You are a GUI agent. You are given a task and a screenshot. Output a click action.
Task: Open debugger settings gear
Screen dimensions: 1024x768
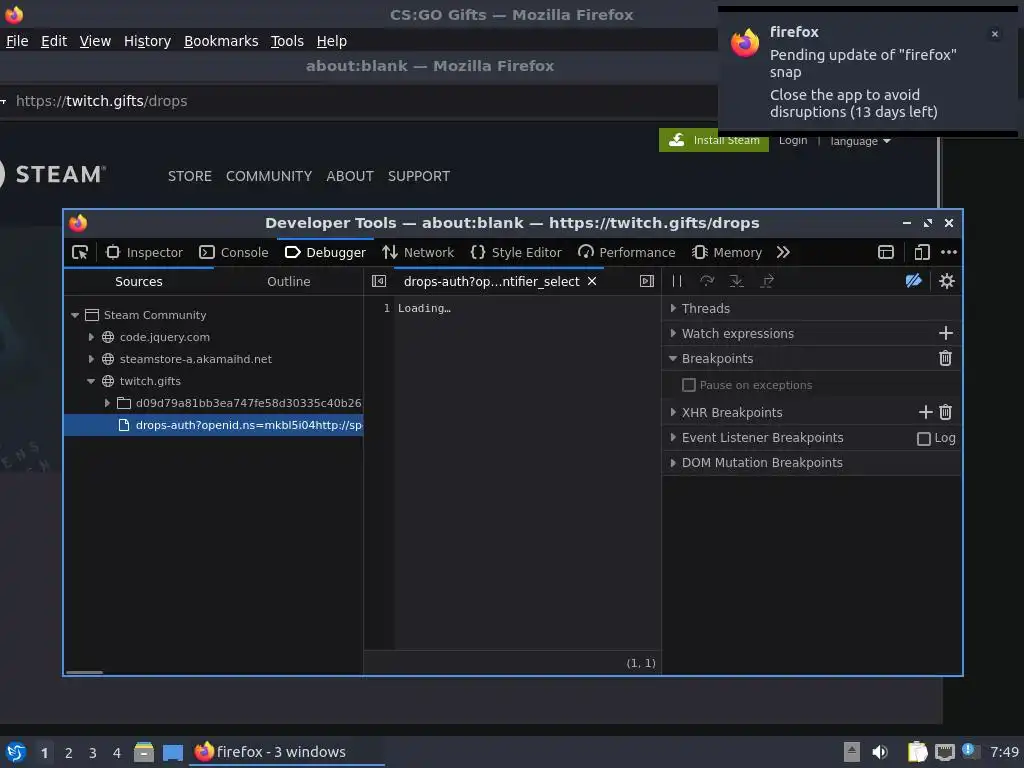pyautogui.click(x=946, y=281)
